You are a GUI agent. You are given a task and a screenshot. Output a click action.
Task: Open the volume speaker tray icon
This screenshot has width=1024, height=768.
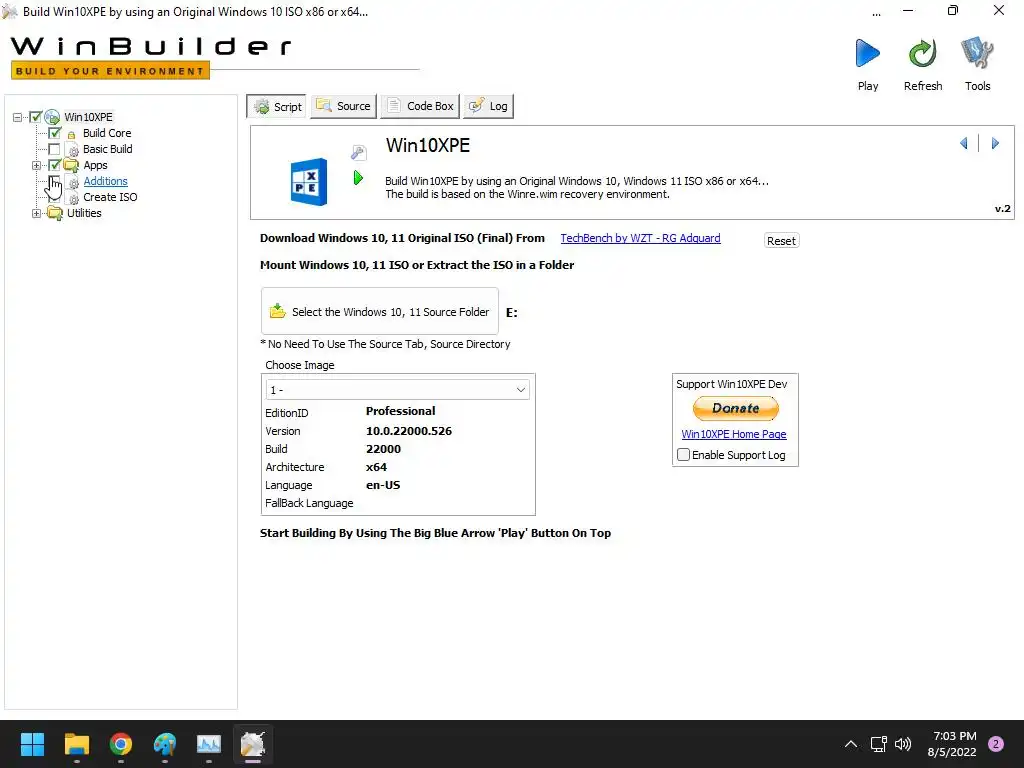tap(903, 744)
